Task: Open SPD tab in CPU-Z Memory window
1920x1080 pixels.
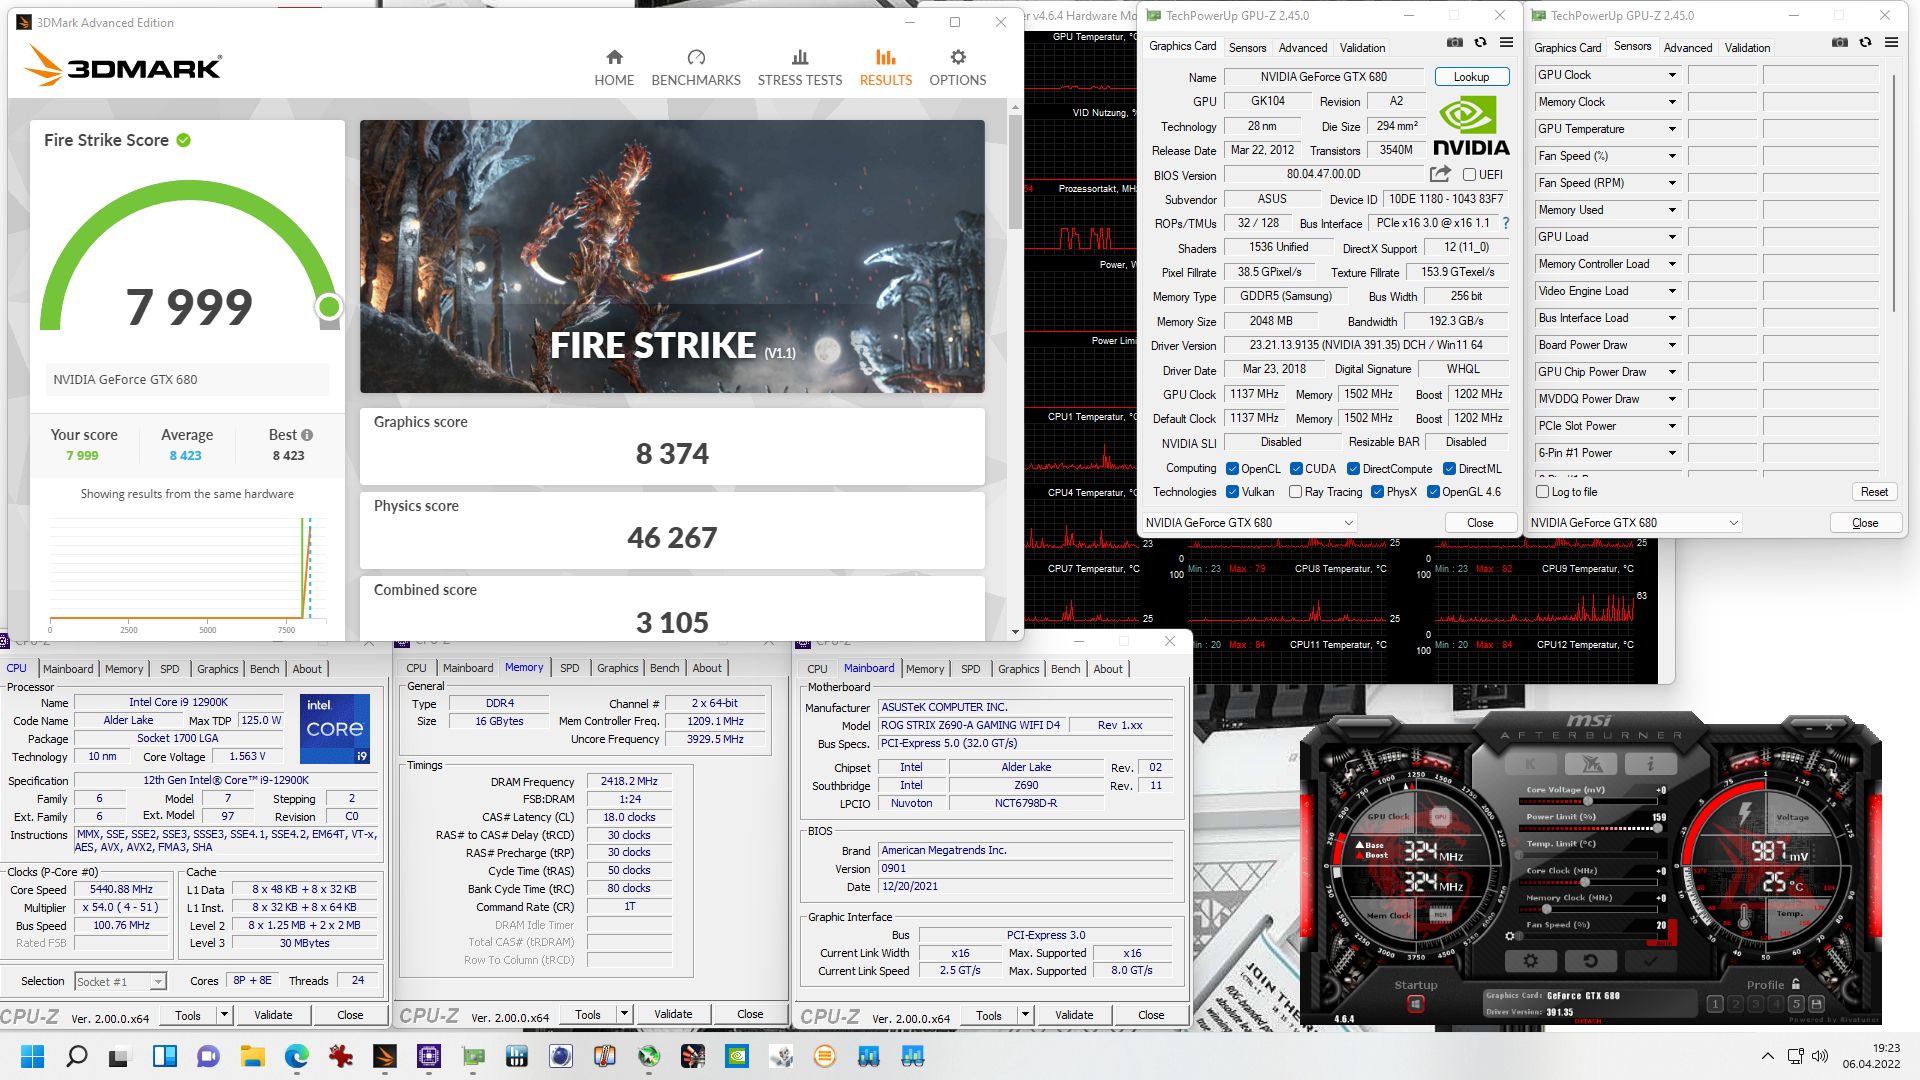Action: 570,668
